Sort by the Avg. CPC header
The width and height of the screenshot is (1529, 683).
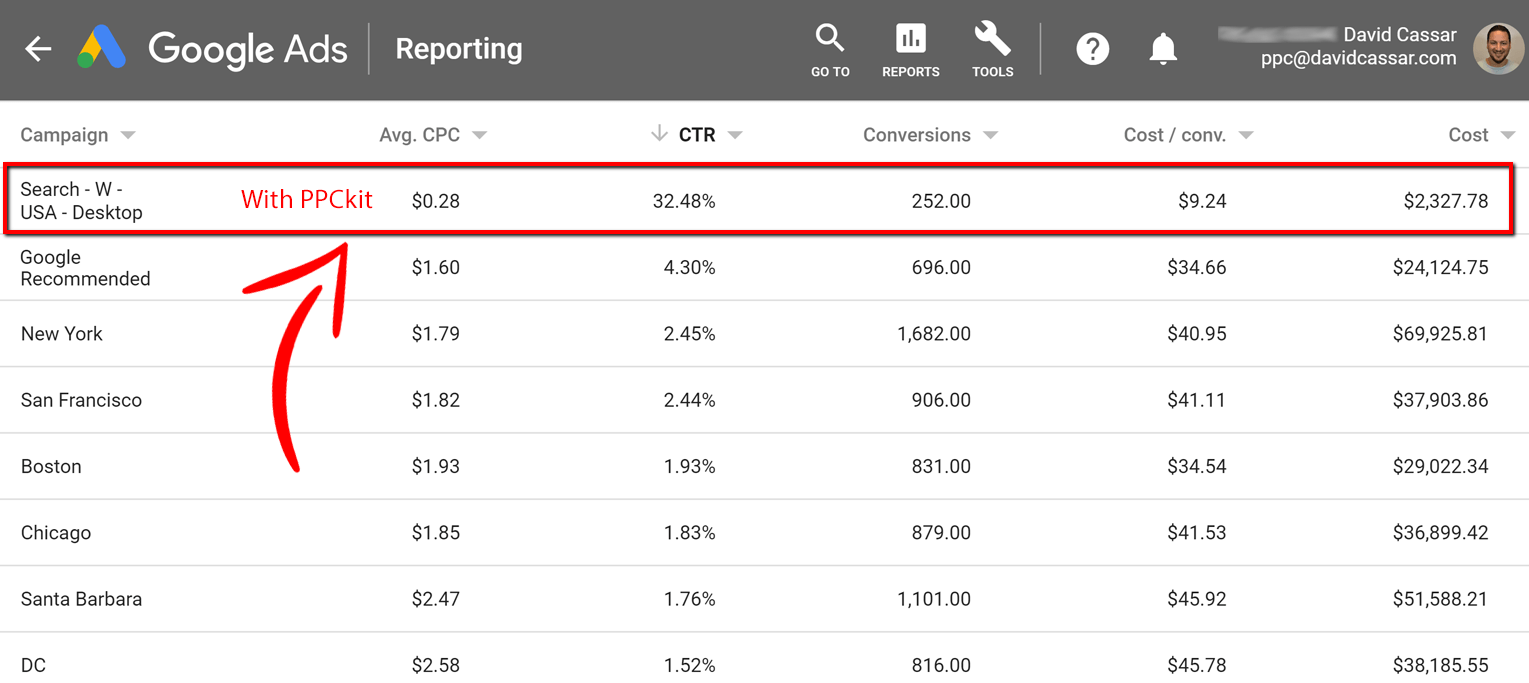pos(420,135)
